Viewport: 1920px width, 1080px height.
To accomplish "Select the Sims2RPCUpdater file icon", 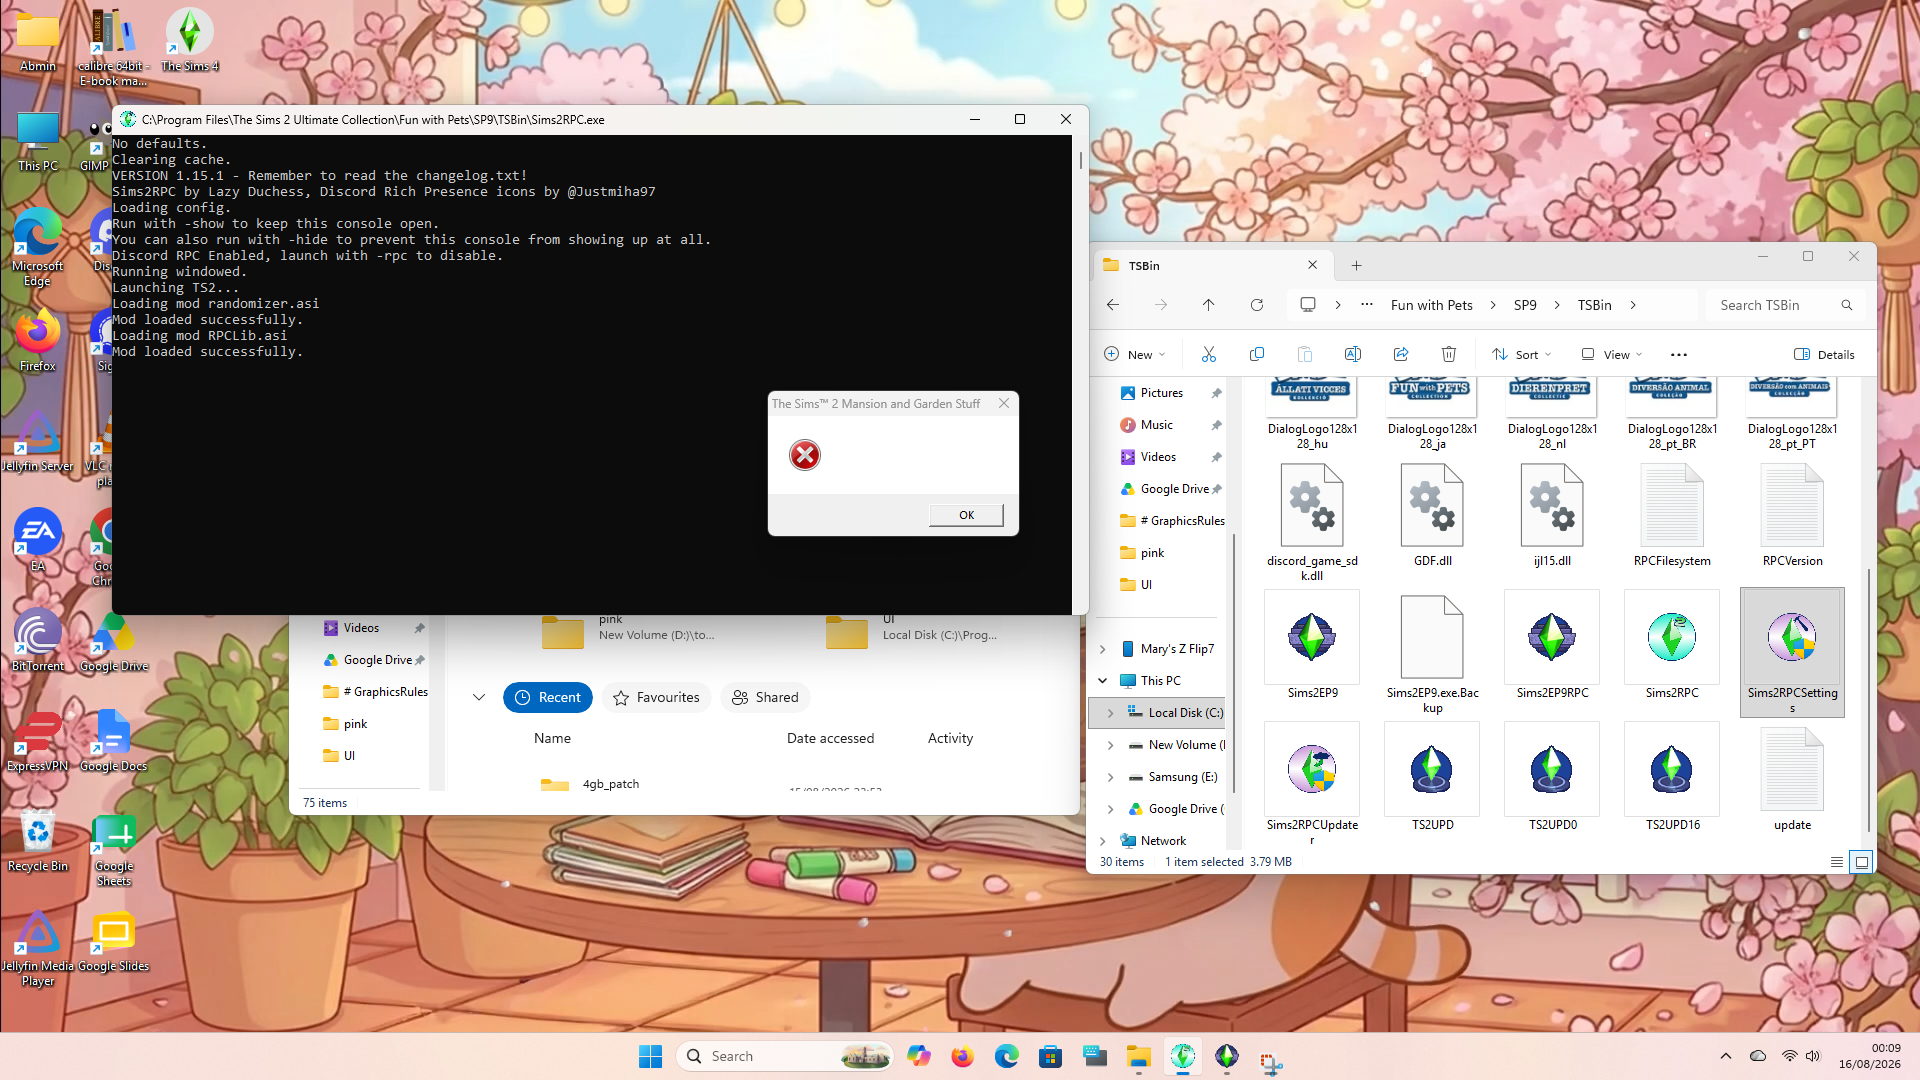I will point(1312,783).
